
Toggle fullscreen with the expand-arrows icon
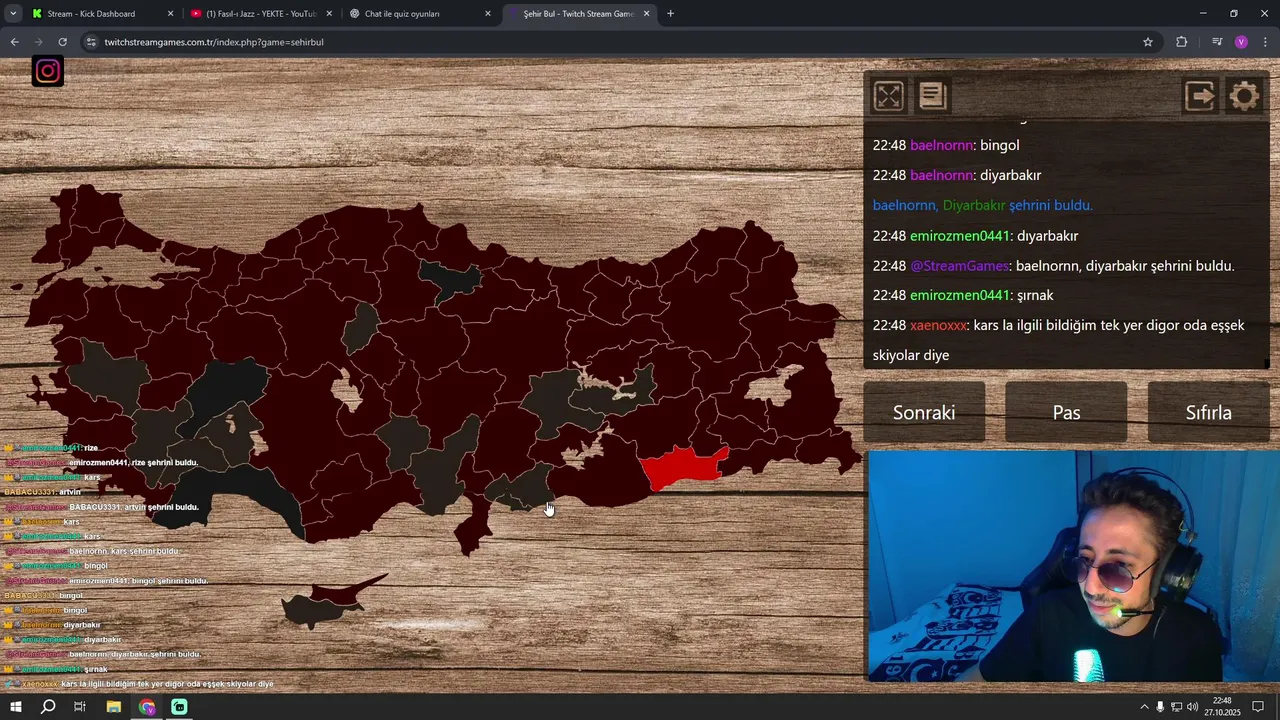click(x=888, y=96)
